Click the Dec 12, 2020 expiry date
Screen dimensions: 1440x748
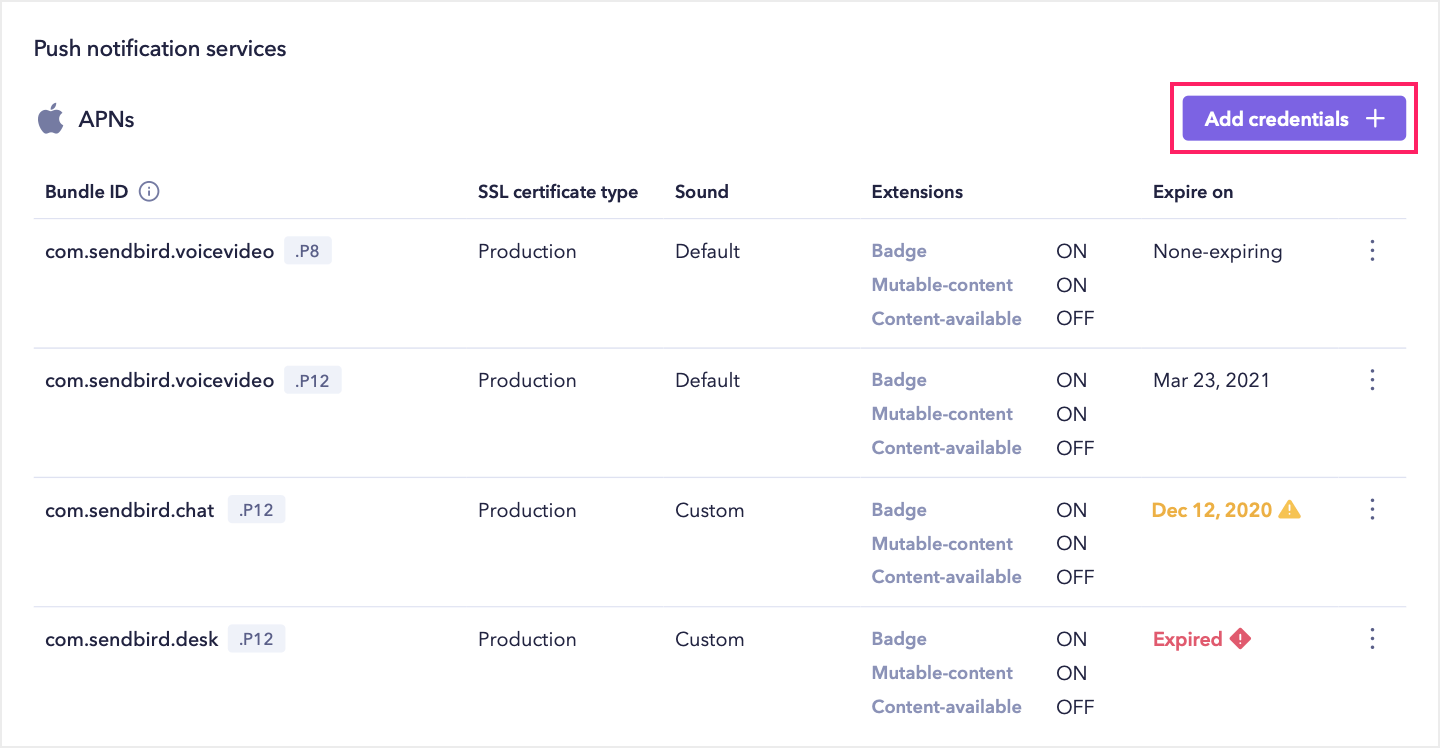click(x=1211, y=510)
